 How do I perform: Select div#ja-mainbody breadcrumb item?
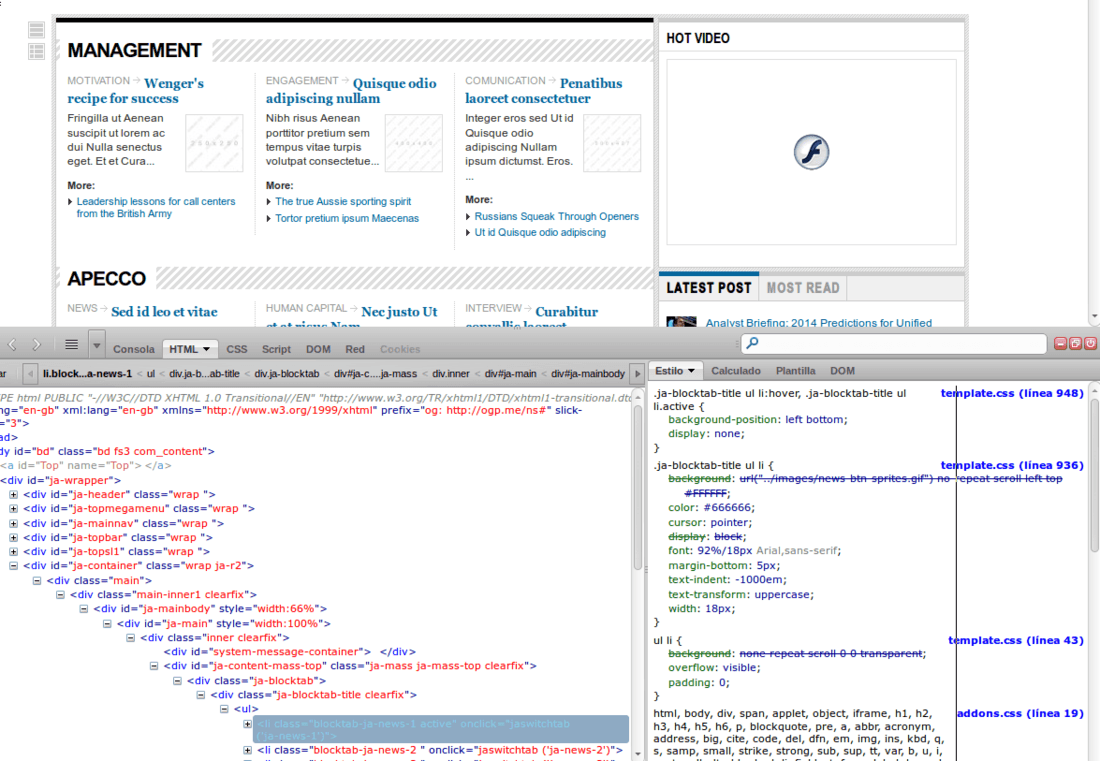(588, 374)
